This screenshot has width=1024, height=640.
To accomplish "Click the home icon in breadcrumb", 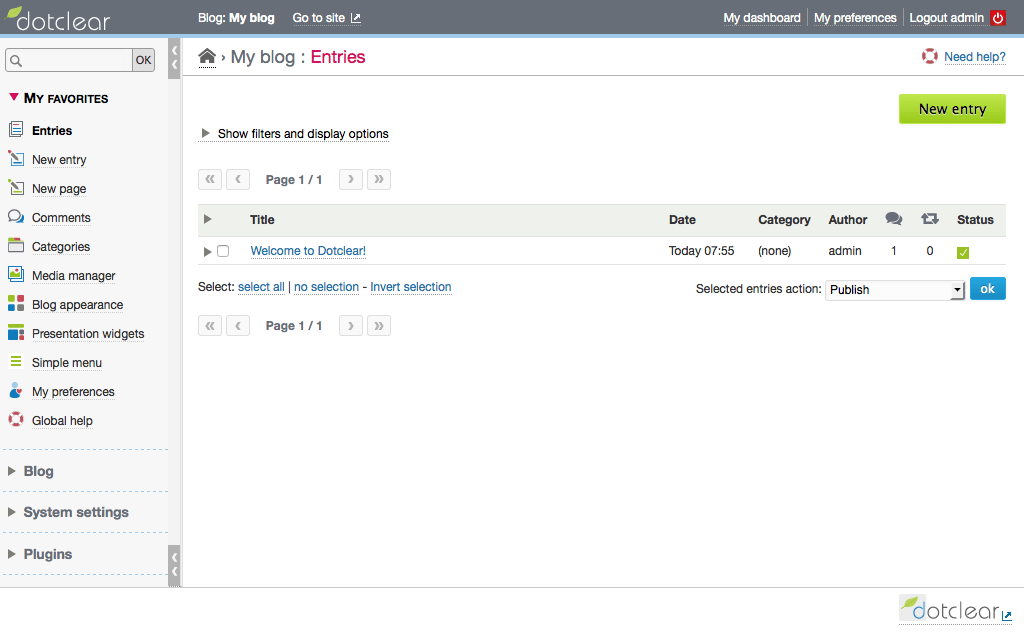I will [x=207, y=57].
